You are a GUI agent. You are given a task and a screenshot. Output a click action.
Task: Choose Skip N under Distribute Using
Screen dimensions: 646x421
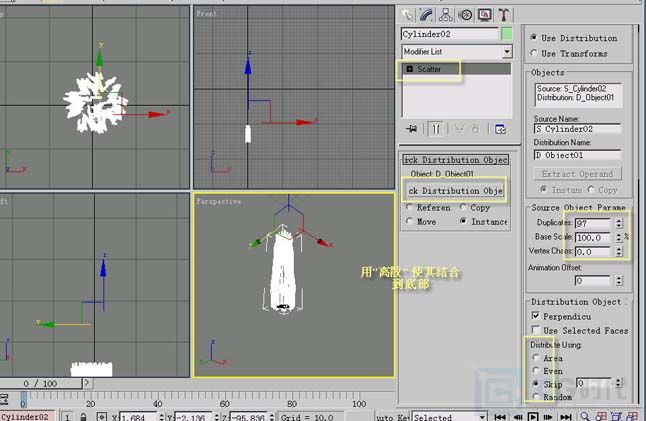pos(536,384)
